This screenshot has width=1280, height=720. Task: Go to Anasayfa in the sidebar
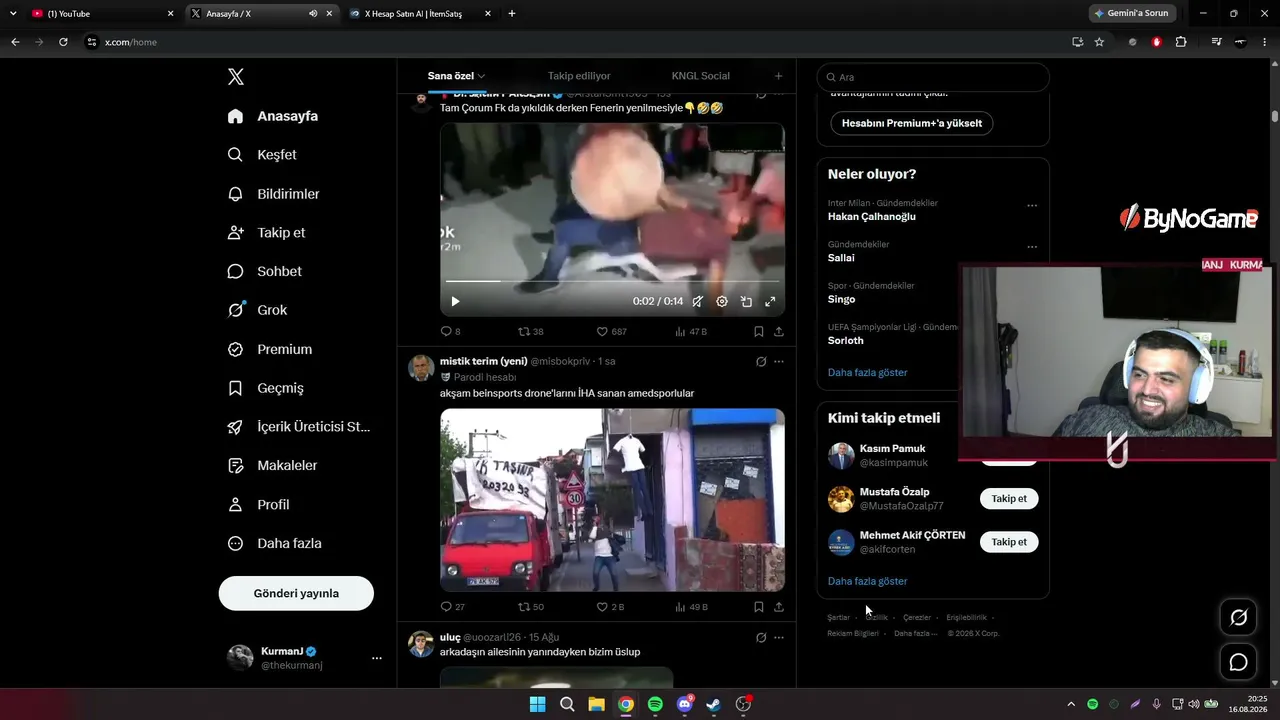click(273, 116)
